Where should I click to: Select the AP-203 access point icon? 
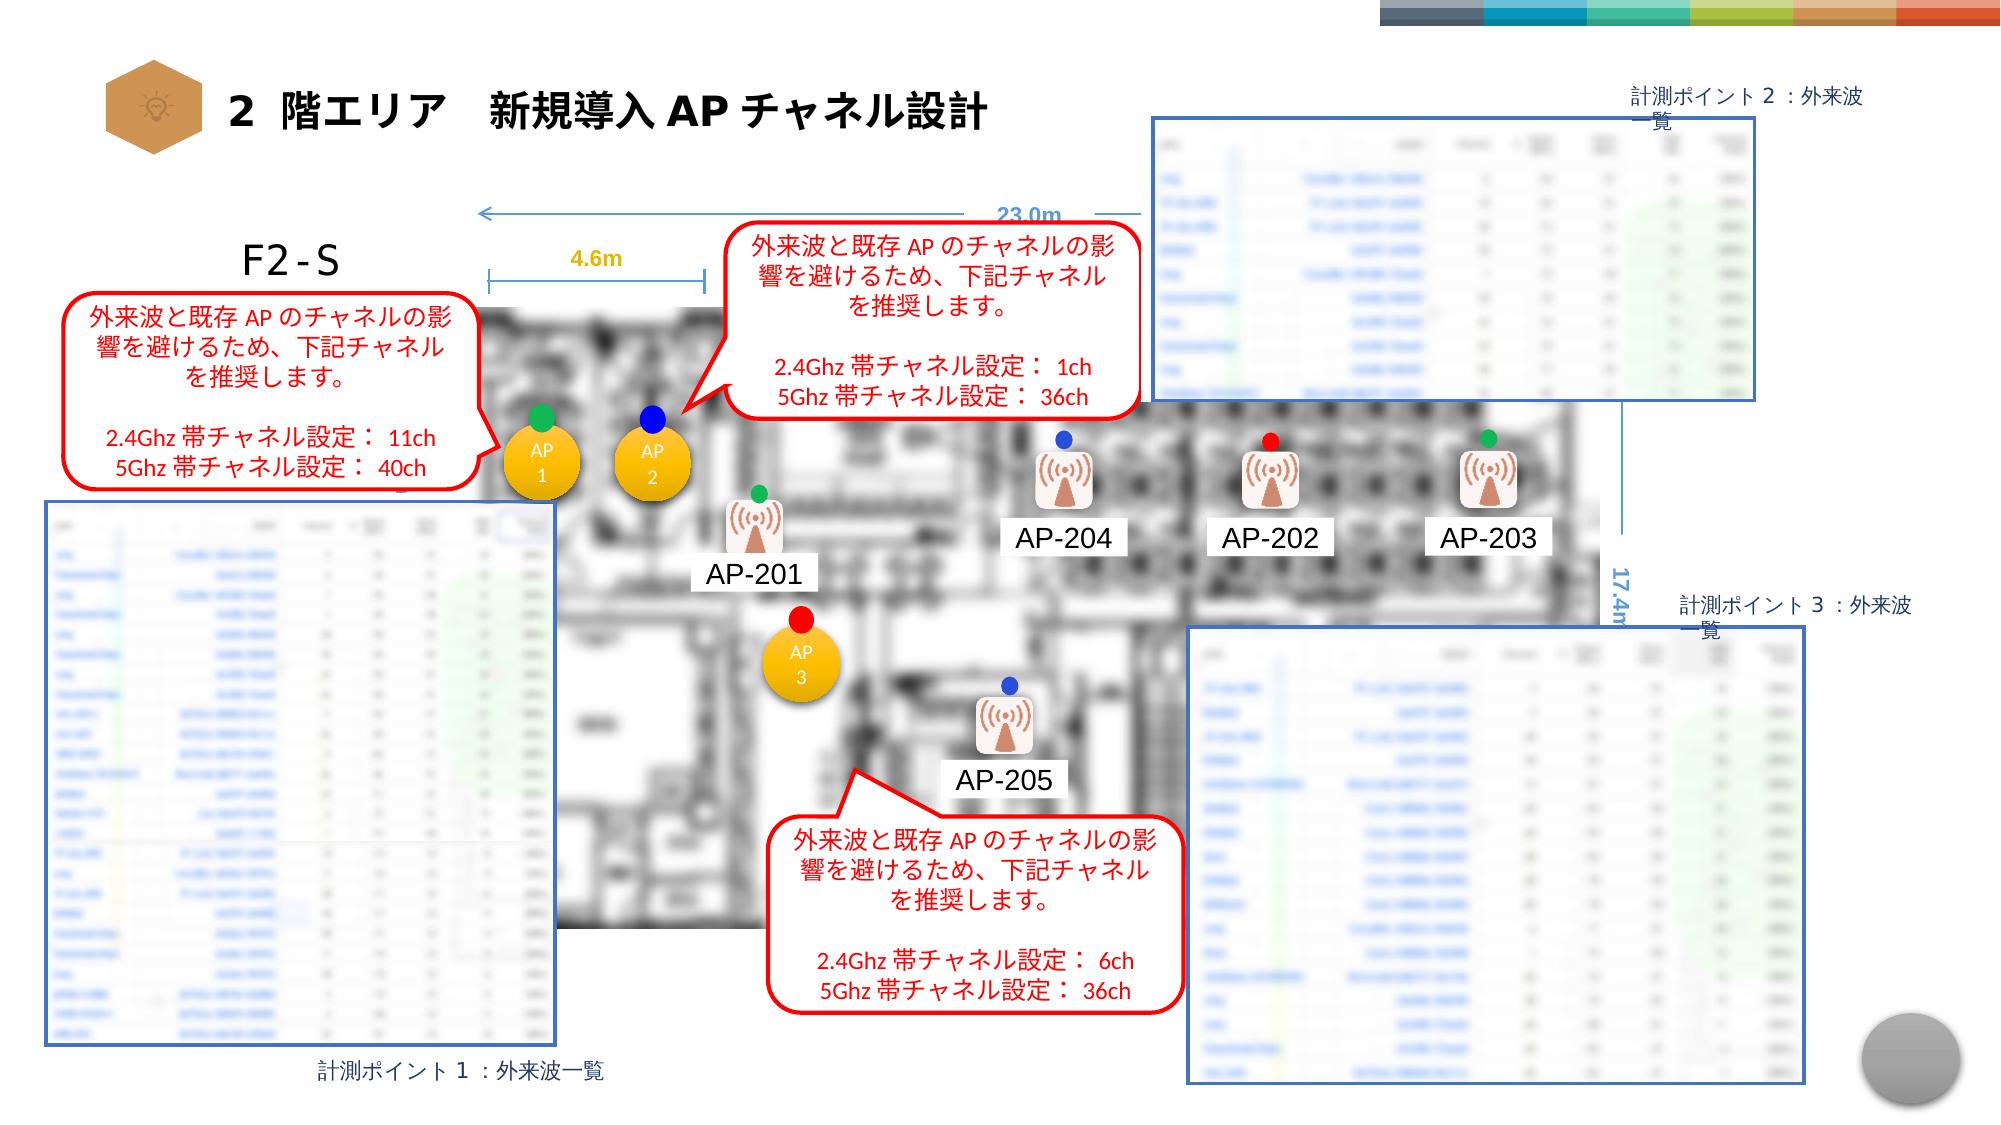point(1488,480)
